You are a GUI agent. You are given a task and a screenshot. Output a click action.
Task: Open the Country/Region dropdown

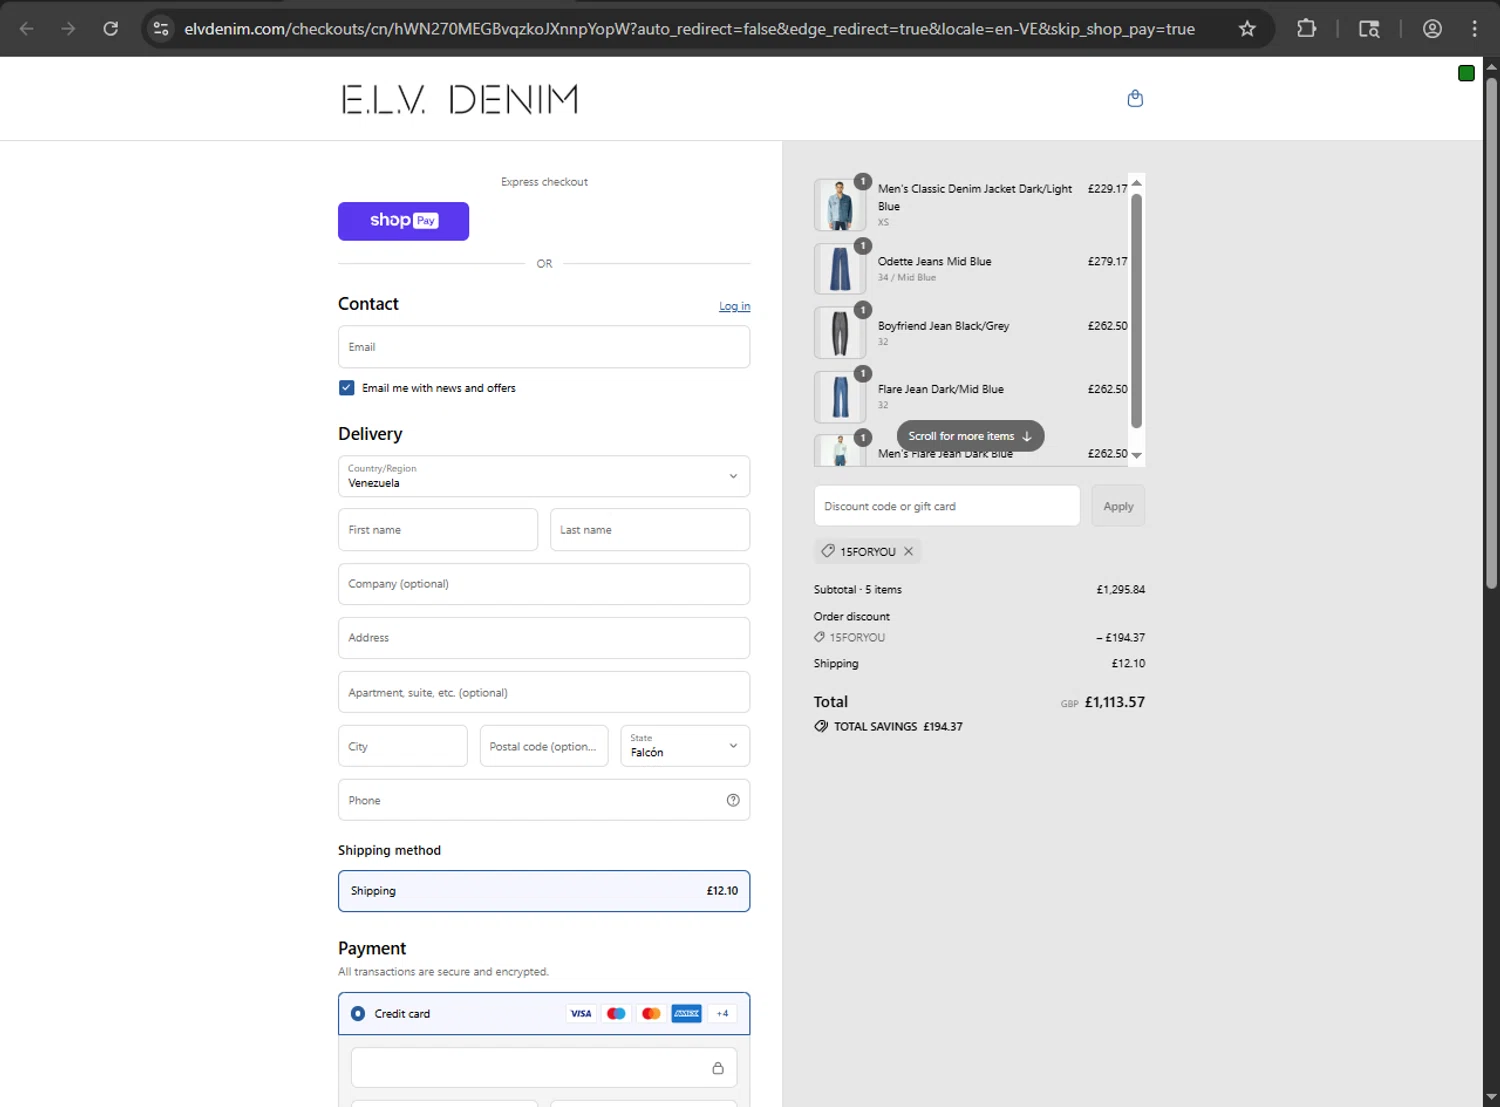click(x=544, y=476)
